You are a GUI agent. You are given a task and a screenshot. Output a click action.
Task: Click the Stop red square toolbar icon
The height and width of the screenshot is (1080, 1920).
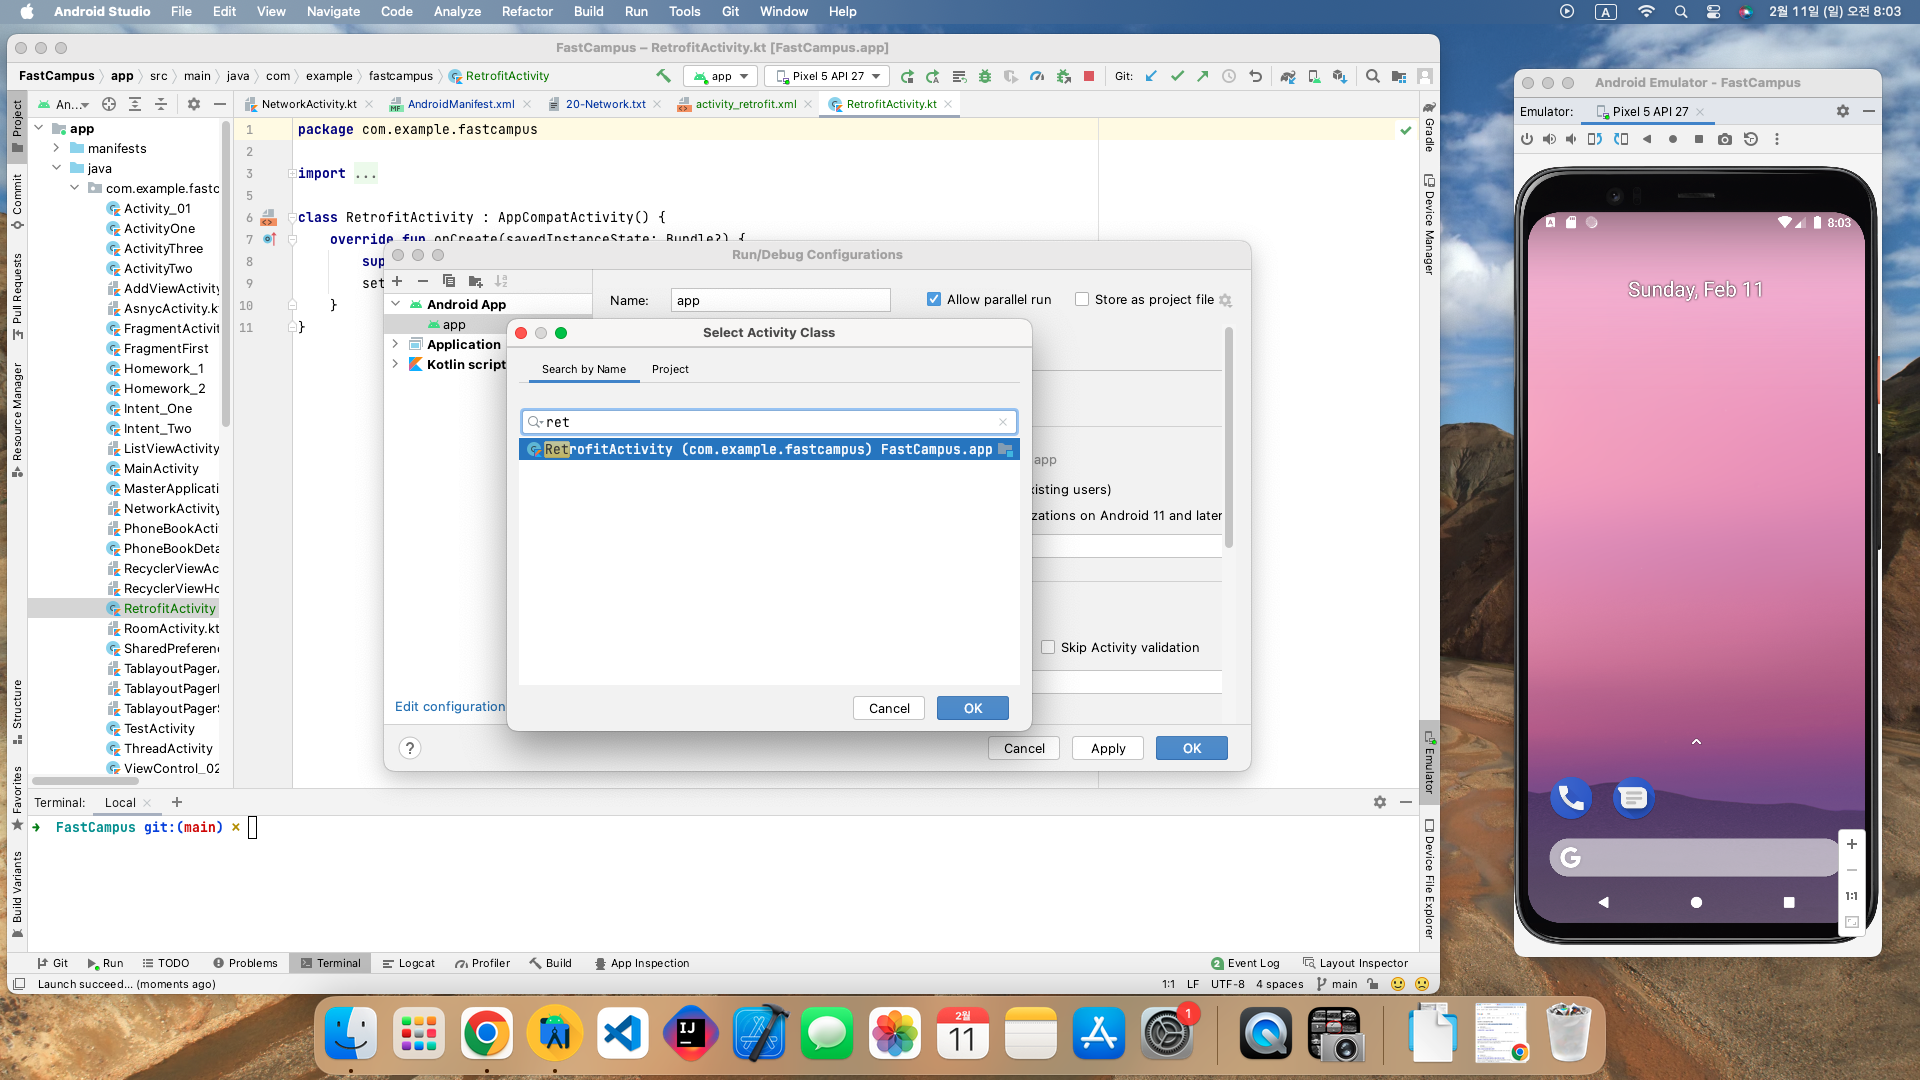(x=1089, y=76)
